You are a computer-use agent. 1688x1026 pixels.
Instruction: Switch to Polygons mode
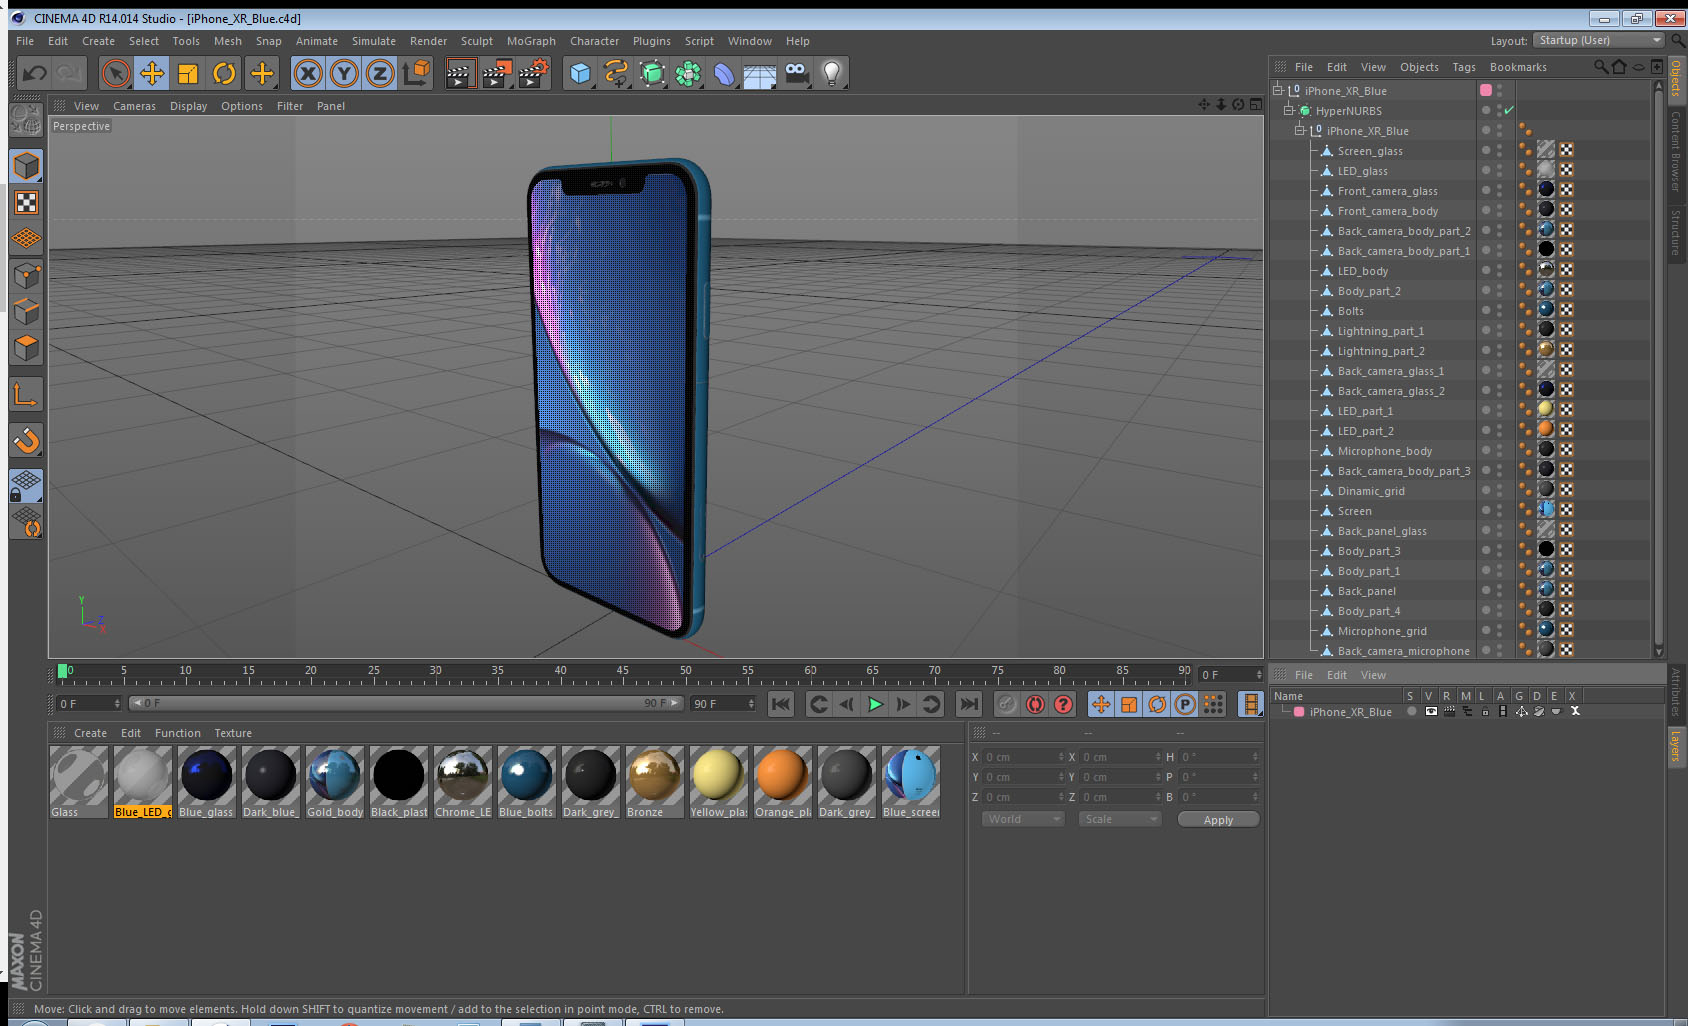(26, 348)
